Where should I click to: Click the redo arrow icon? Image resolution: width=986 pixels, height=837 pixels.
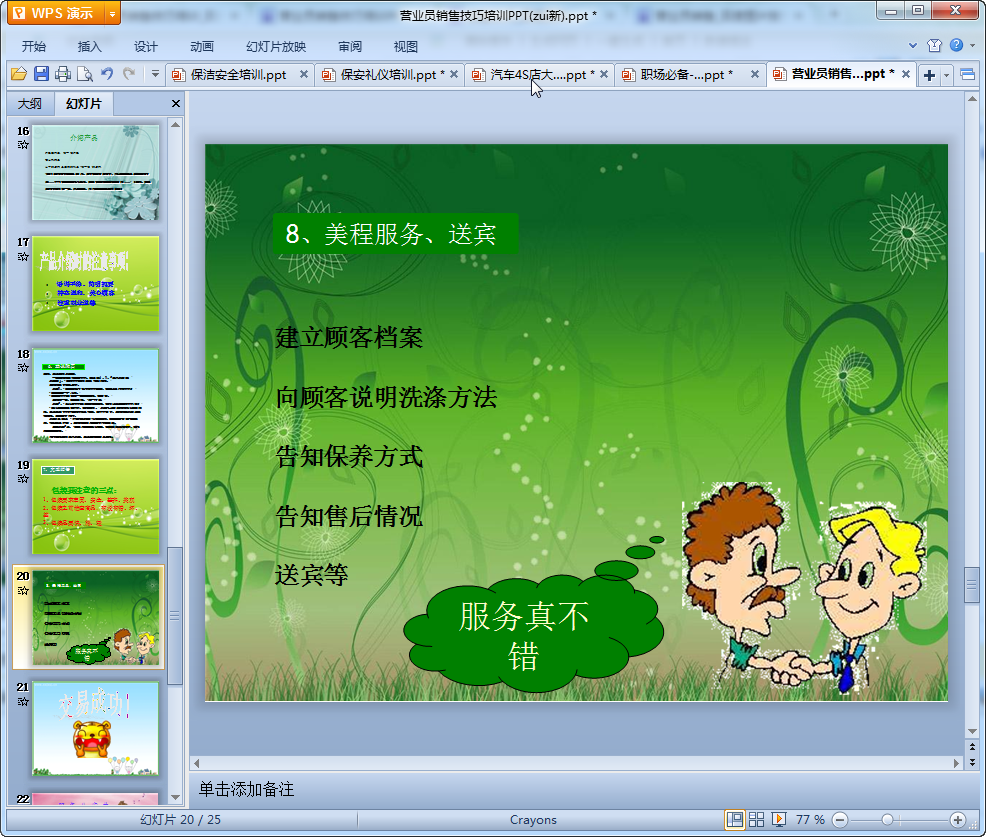tap(129, 74)
